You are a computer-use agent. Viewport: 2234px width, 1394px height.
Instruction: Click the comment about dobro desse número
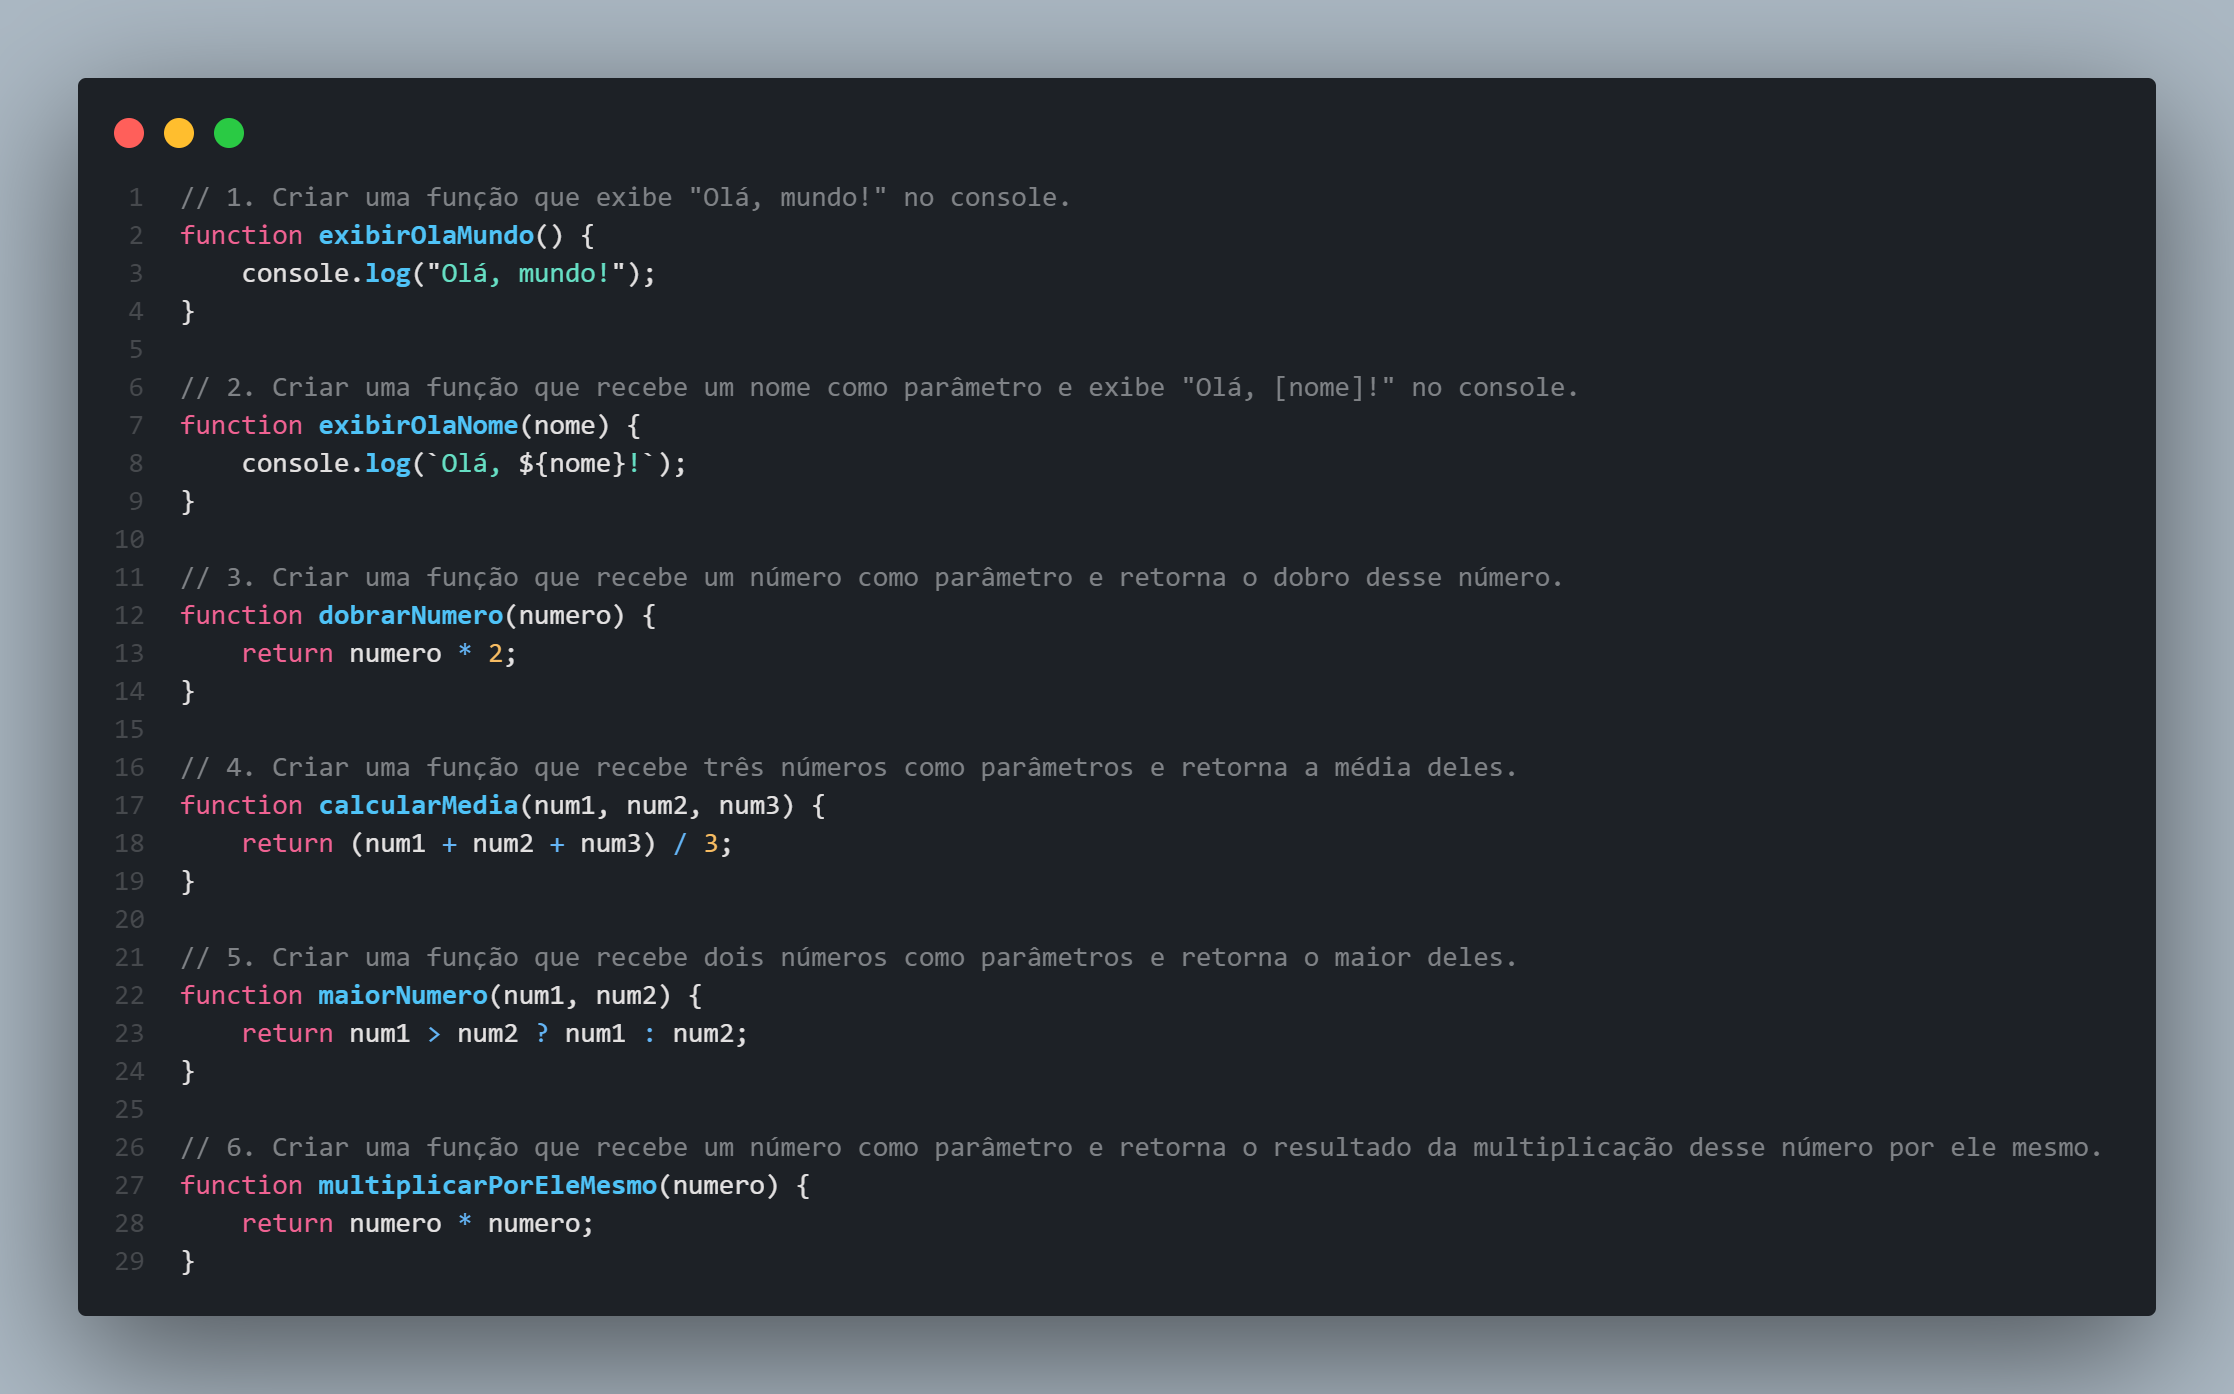click(x=871, y=577)
